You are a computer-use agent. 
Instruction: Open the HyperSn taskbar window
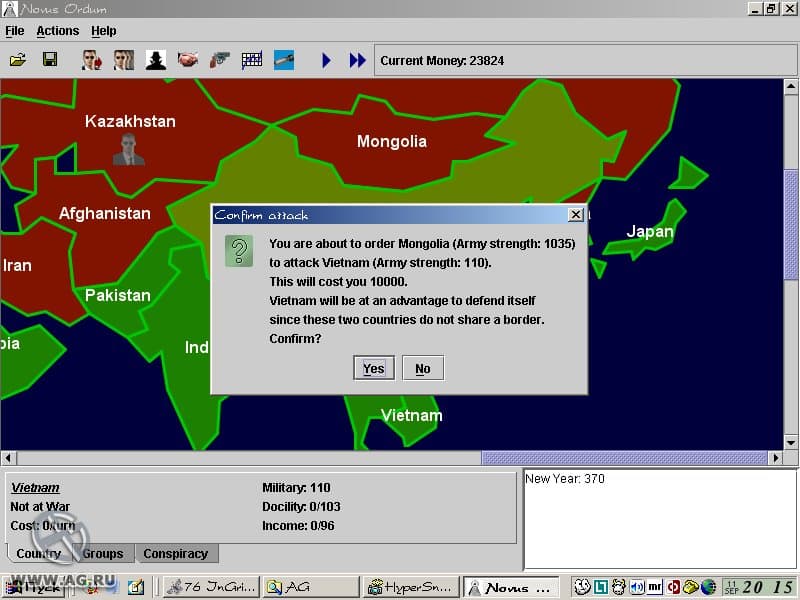click(x=411, y=587)
